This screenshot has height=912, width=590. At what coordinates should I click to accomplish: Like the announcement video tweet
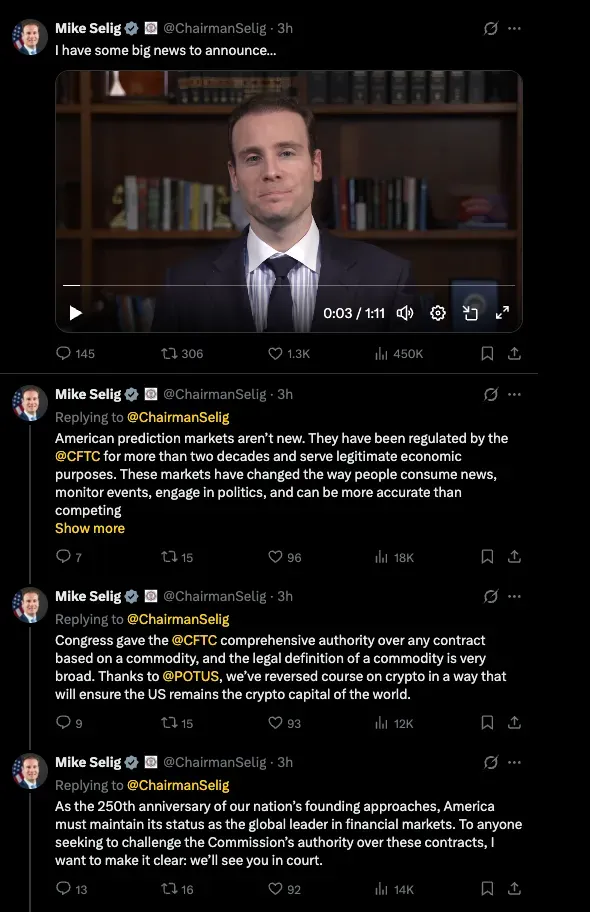[x=275, y=353]
